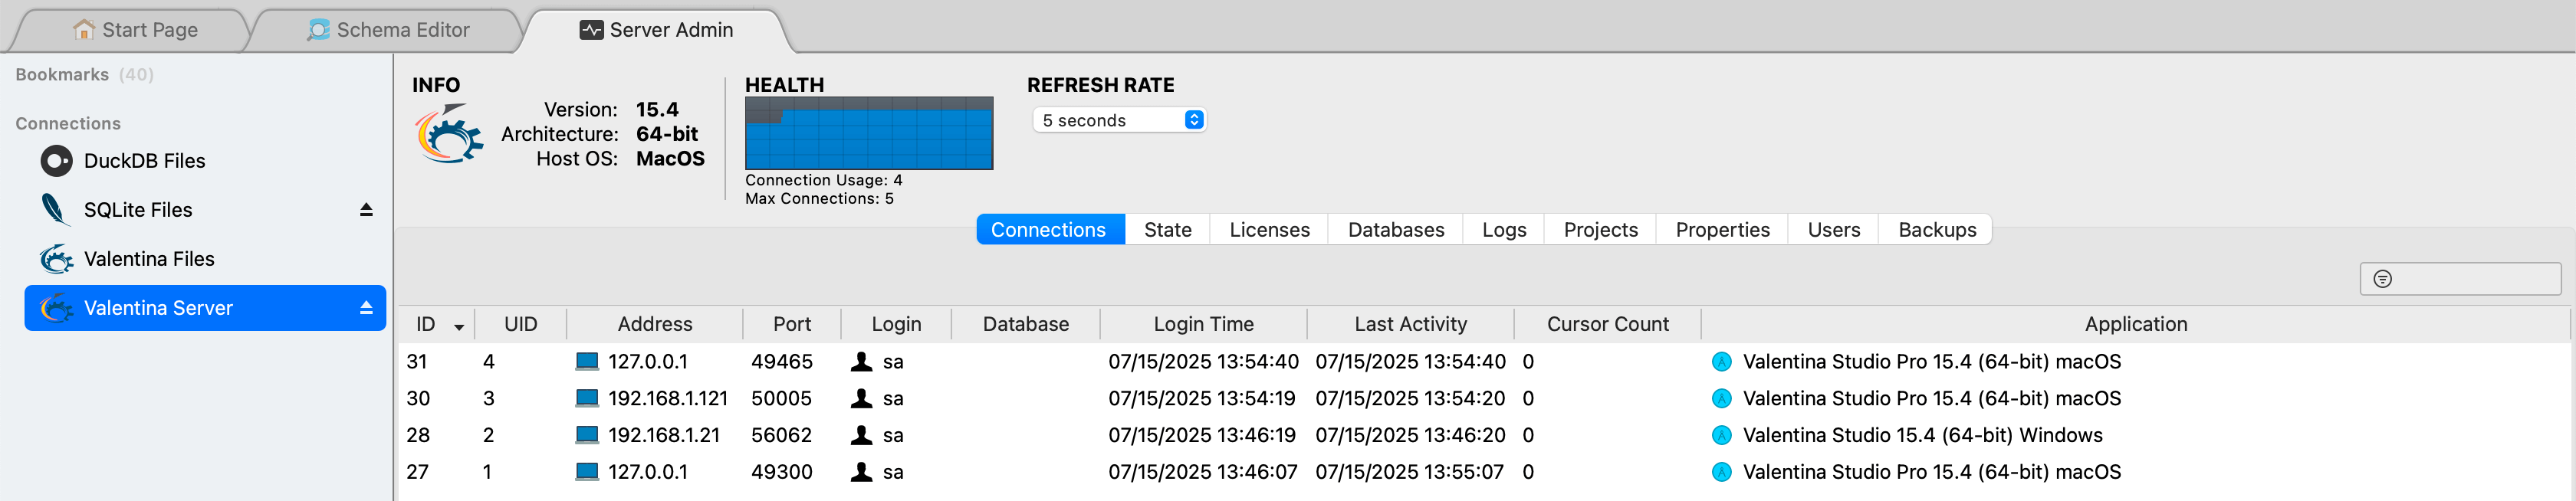Sort by the Cursor Count column header
Image resolution: width=2576 pixels, height=501 pixels.
coord(1608,324)
